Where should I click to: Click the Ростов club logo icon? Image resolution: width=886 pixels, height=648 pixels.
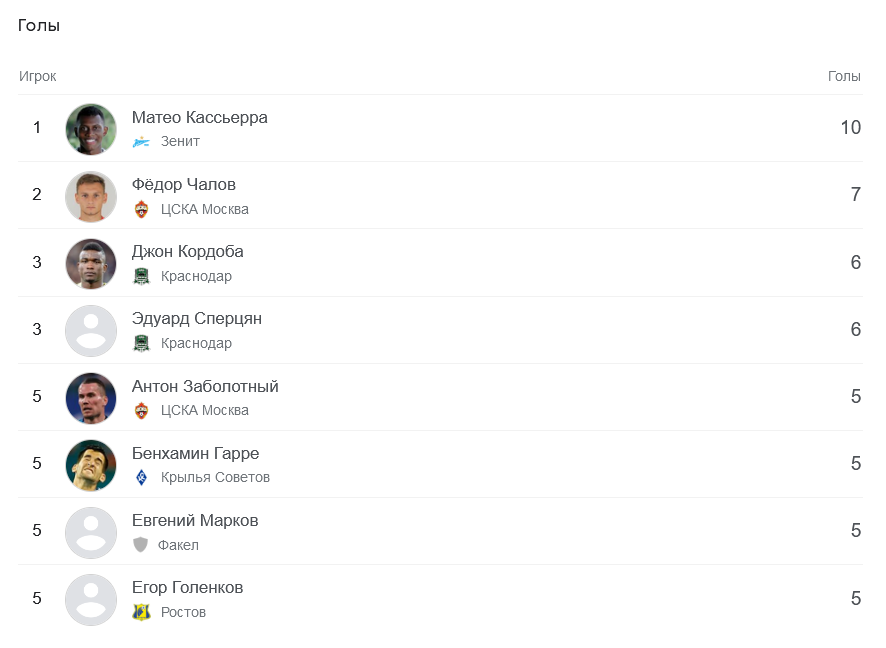click(x=141, y=612)
